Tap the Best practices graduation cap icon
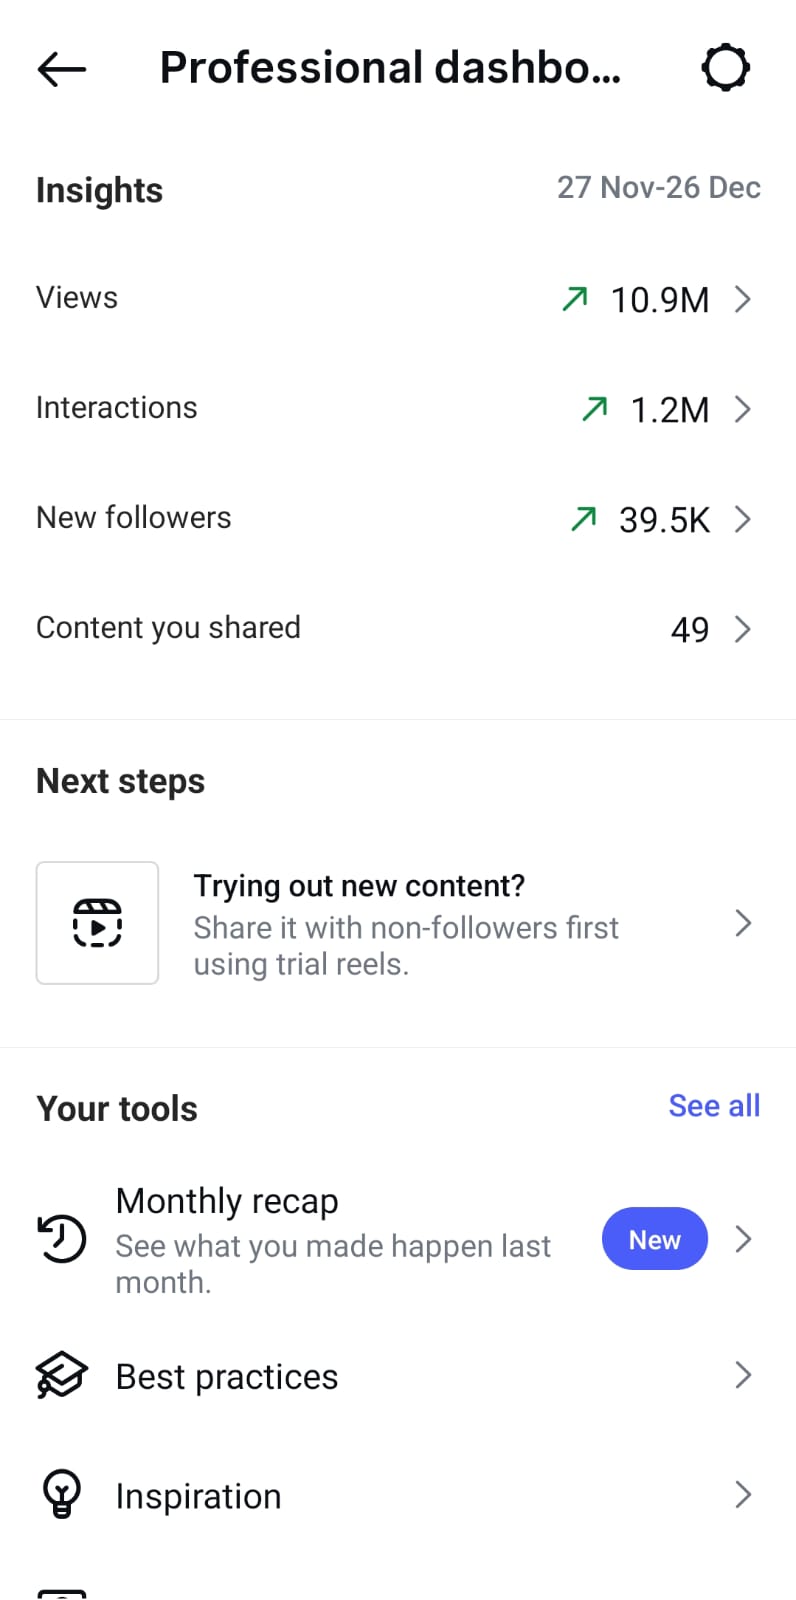 tap(62, 1375)
